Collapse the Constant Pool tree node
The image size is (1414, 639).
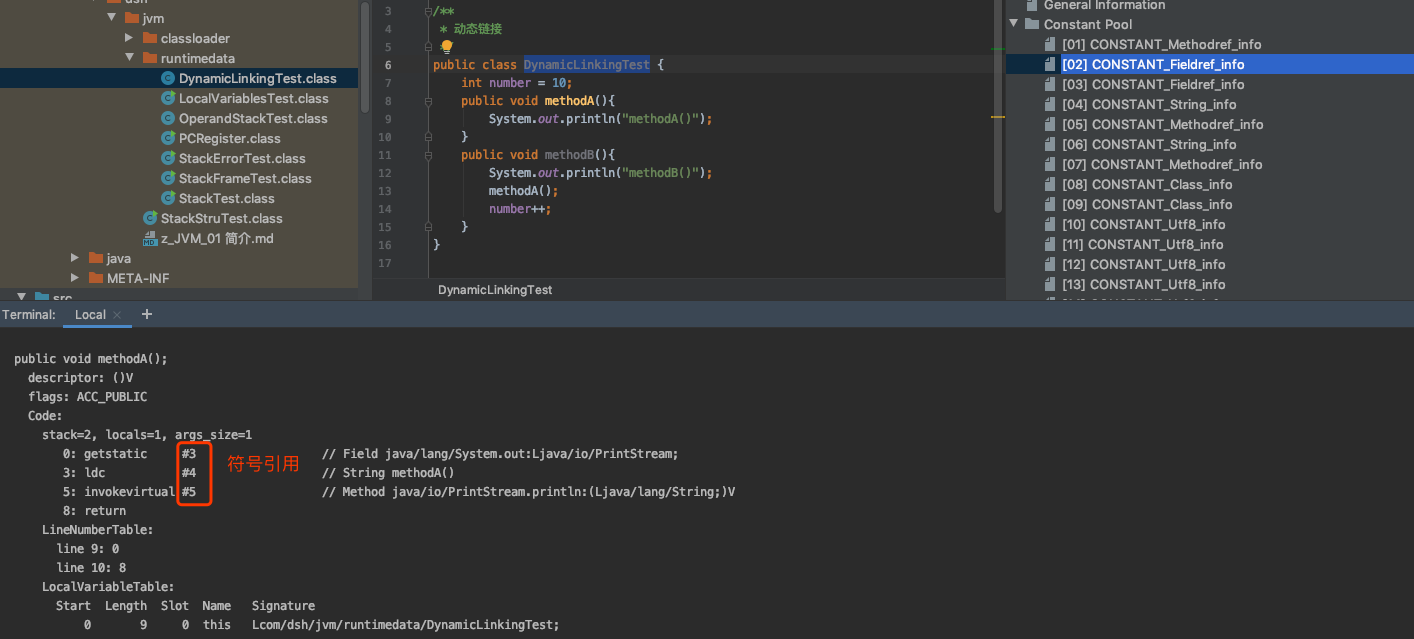pyautogui.click(x=1013, y=24)
